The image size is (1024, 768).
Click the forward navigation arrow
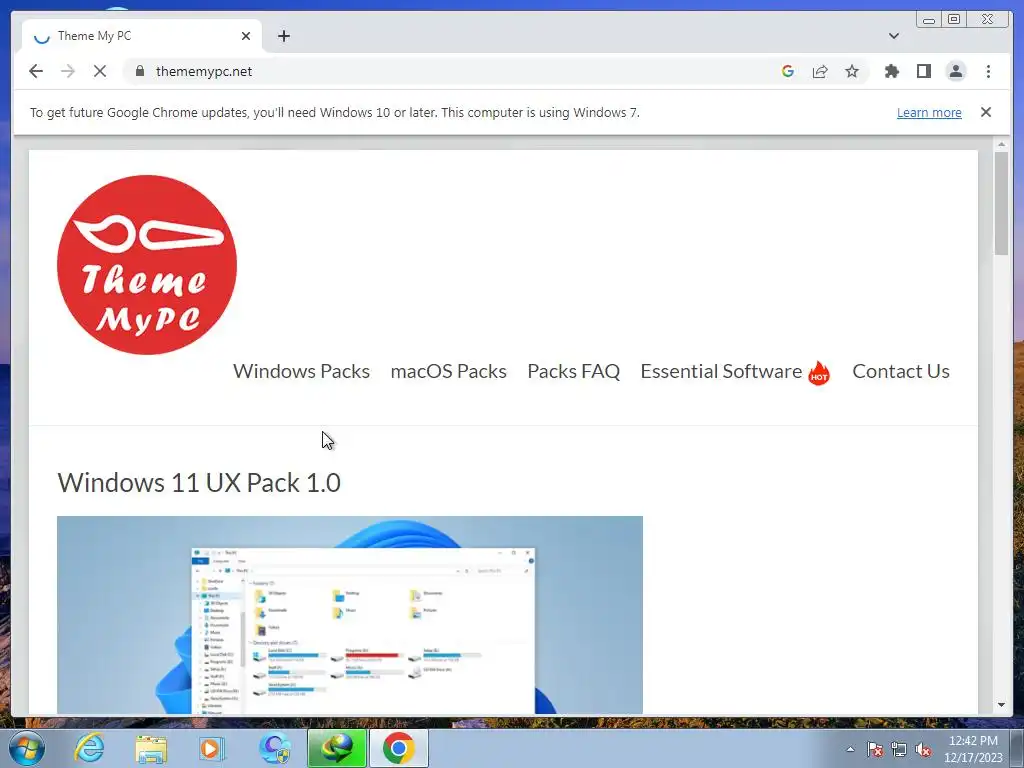(x=68, y=71)
